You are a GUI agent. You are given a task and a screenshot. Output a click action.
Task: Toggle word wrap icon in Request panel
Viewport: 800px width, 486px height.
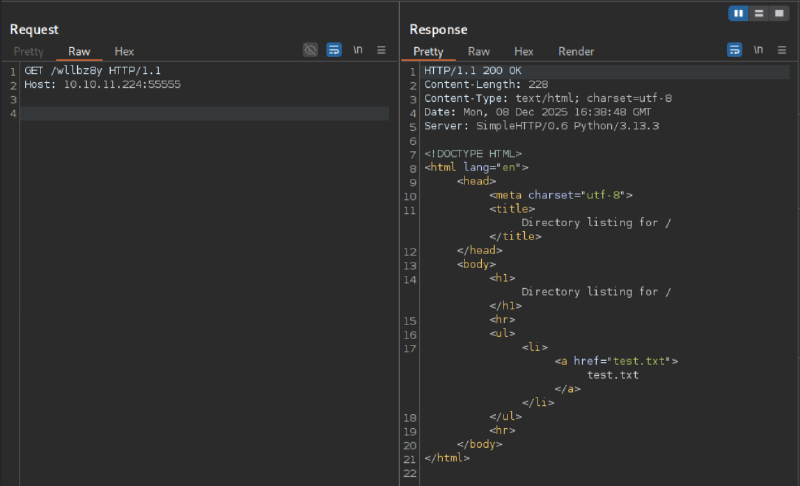coord(334,50)
